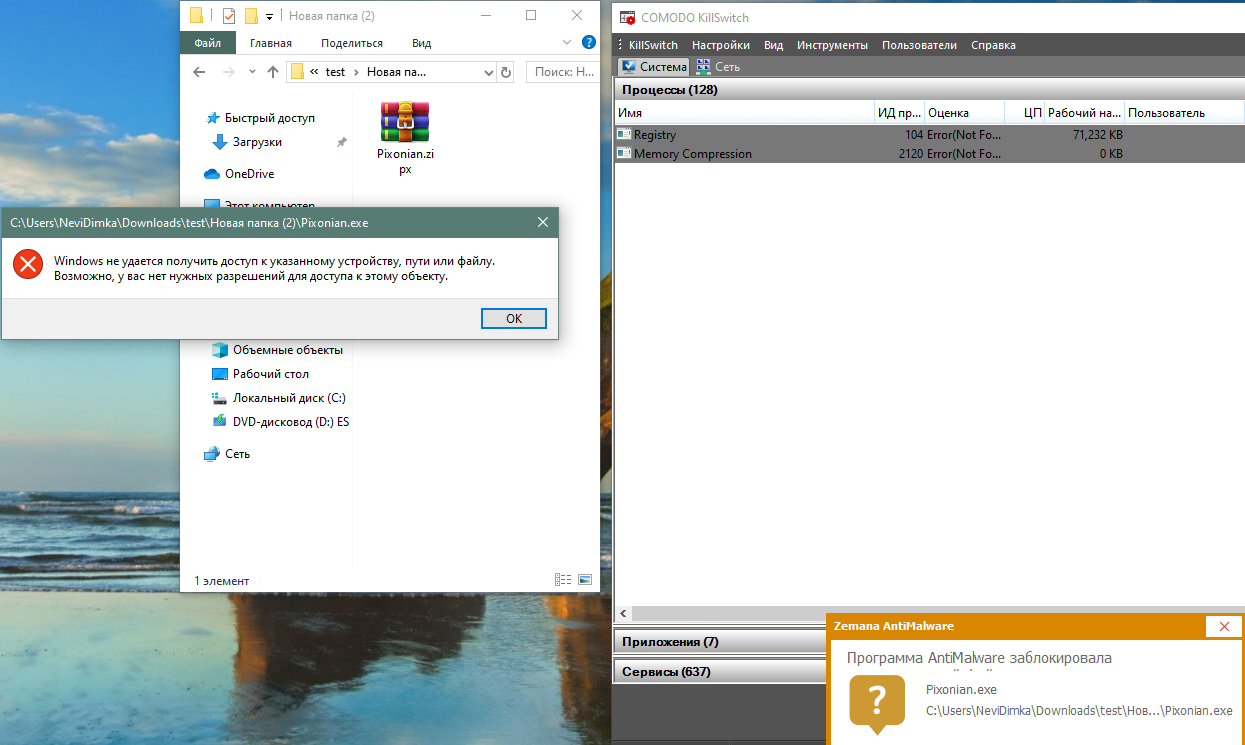The image size is (1245, 745).
Task: Click Quick Access Toolbar properties icon
Action: [229, 15]
